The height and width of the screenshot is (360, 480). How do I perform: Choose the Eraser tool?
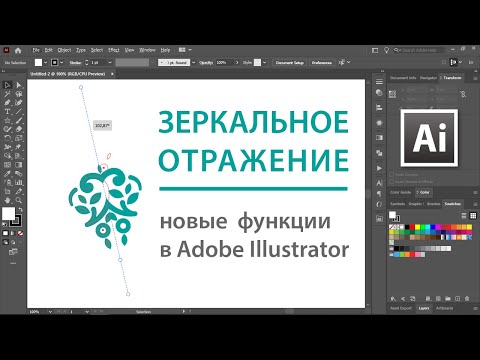click(x=19, y=129)
